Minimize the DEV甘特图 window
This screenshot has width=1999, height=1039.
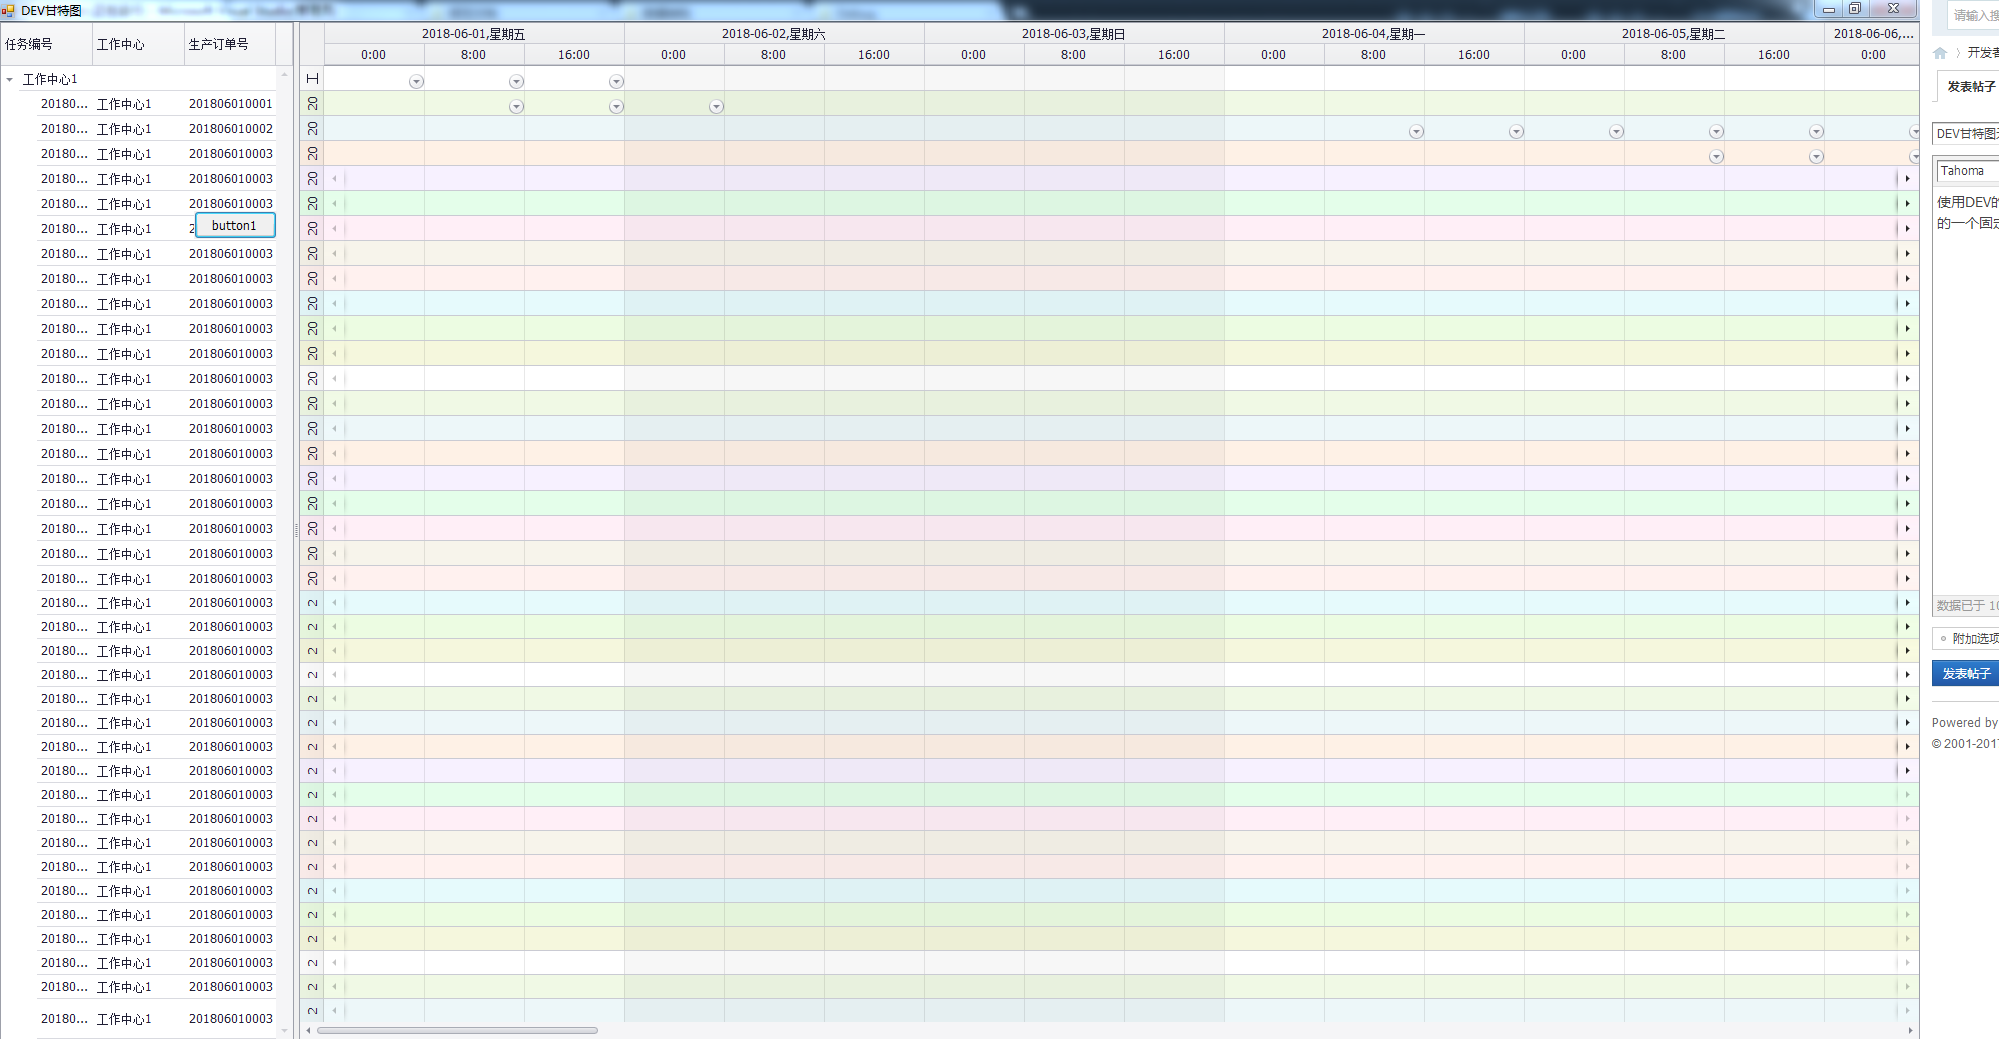1828,9
